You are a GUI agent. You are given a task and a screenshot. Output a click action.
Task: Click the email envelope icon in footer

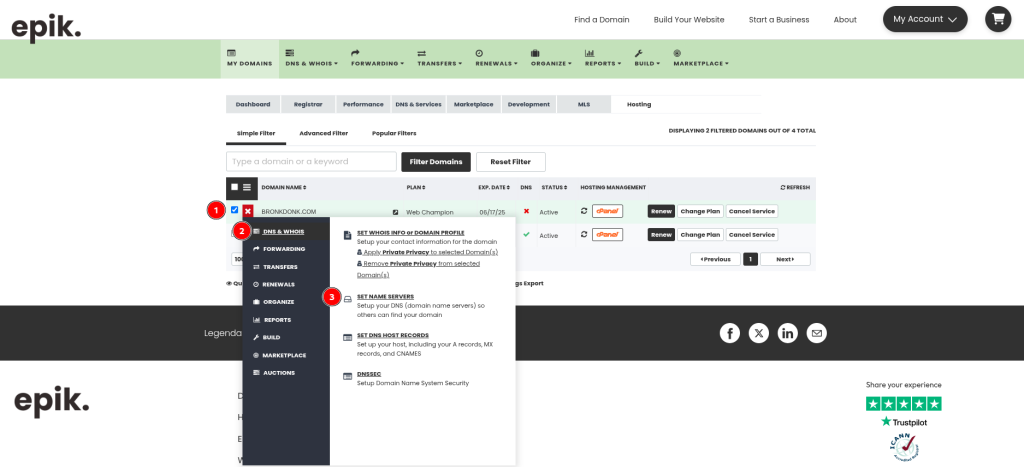[x=816, y=333]
